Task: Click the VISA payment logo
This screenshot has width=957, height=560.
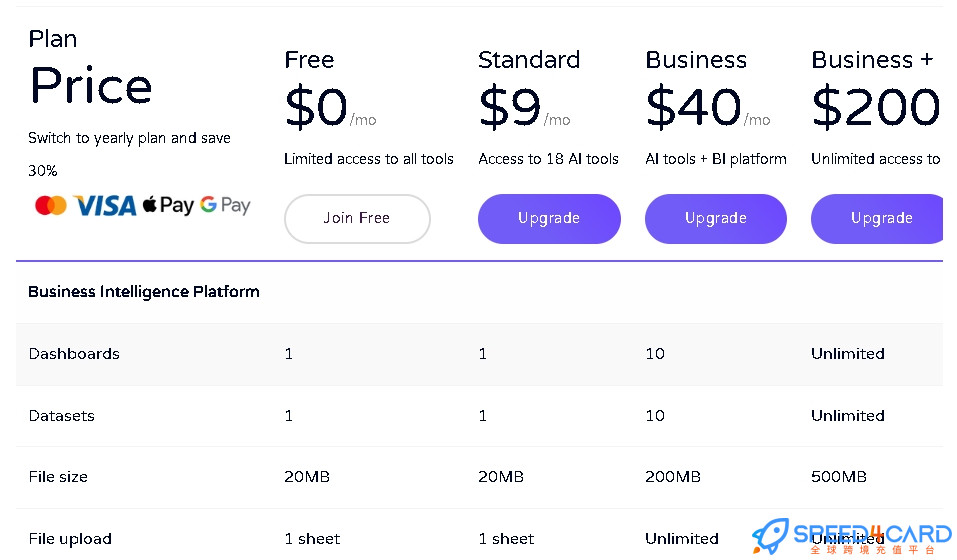Action: point(104,206)
